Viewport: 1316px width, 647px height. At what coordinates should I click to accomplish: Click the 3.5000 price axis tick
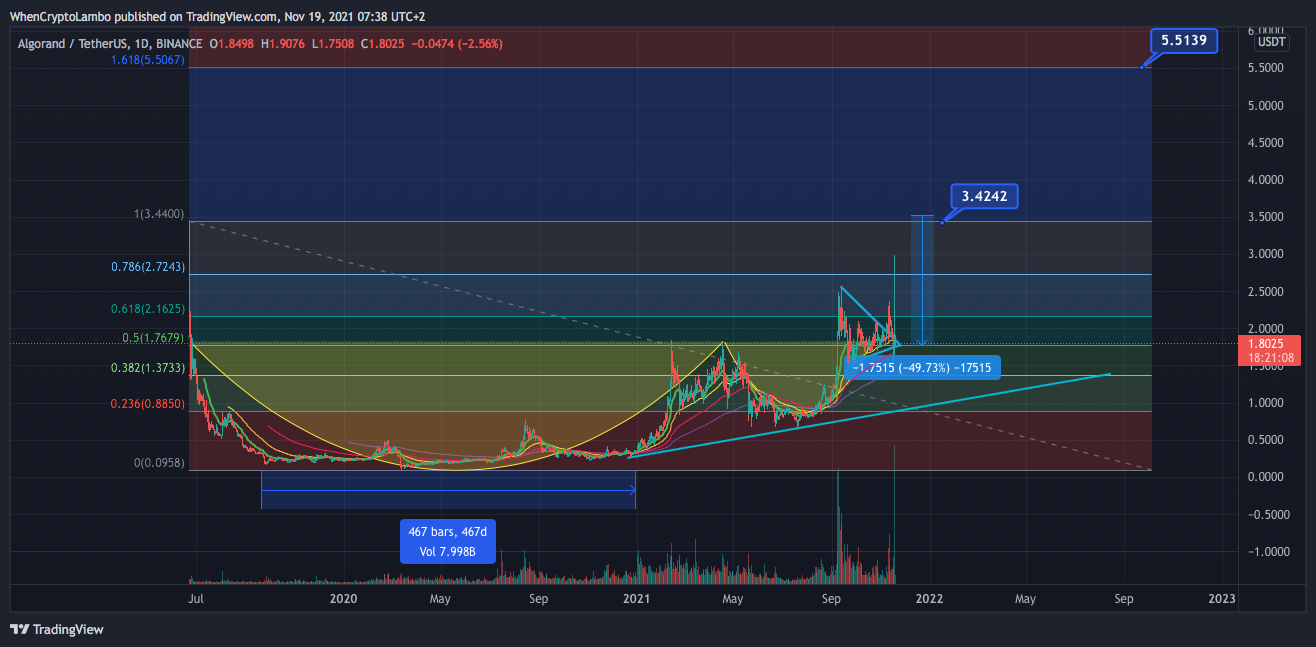tap(1264, 217)
